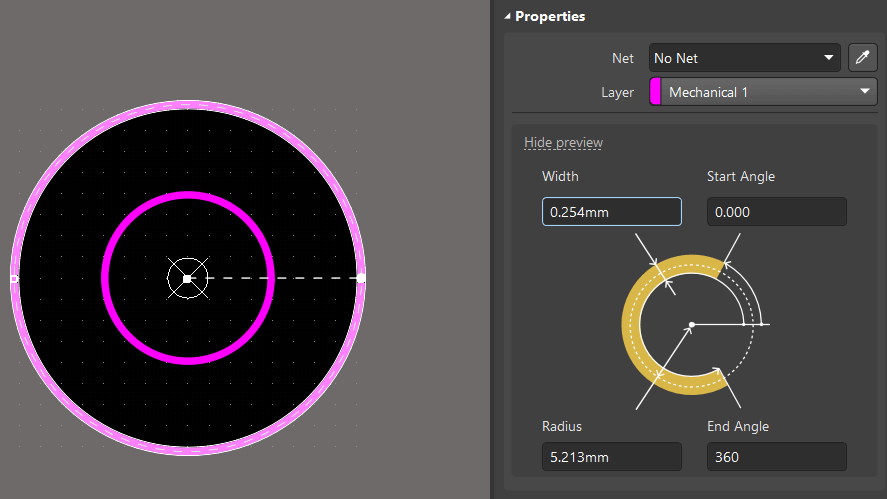Image resolution: width=887 pixels, height=499 pixels.
Task: Click the End Angle field showing 360
Action: (776, 457)
